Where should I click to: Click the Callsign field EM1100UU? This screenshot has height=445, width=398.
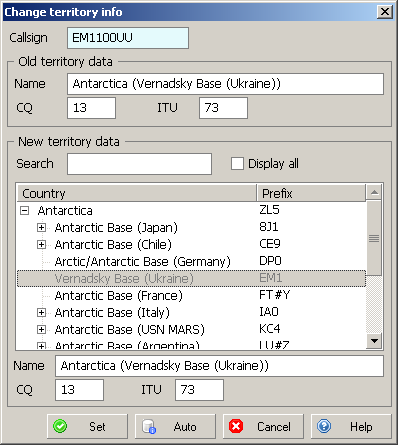point(128,38)
